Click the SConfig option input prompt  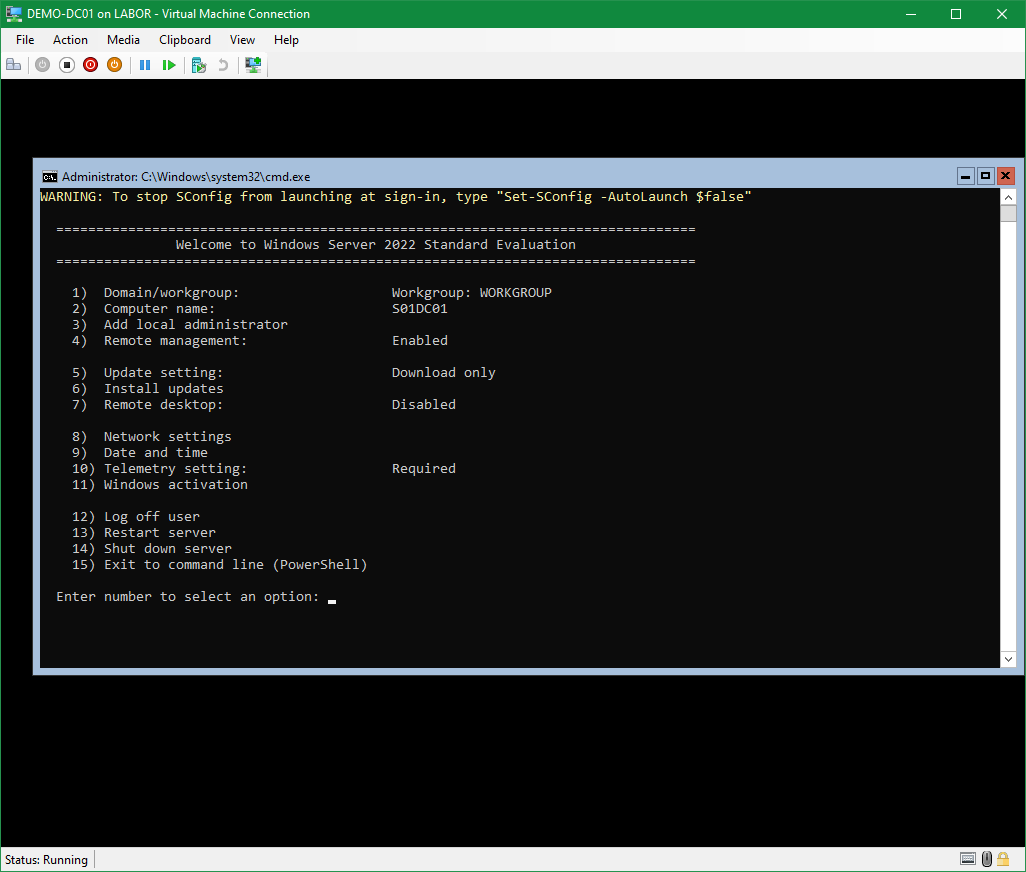click(x=331, y=597)
